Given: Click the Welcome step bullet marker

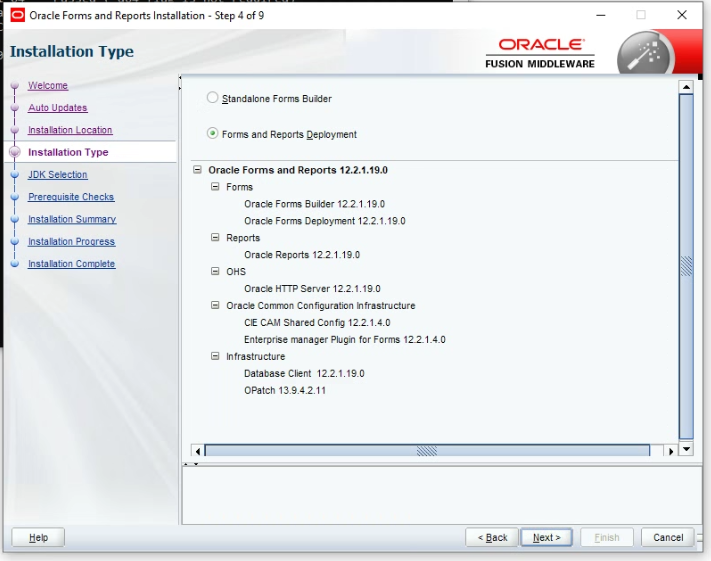Looking at the screenshot, I should 15,85.
